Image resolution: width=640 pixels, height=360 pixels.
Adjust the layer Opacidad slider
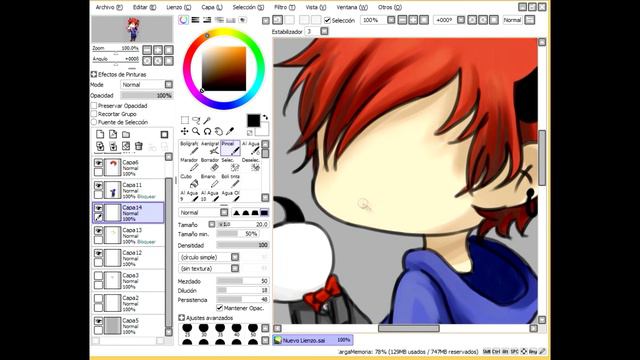click(x=147, y=96)
